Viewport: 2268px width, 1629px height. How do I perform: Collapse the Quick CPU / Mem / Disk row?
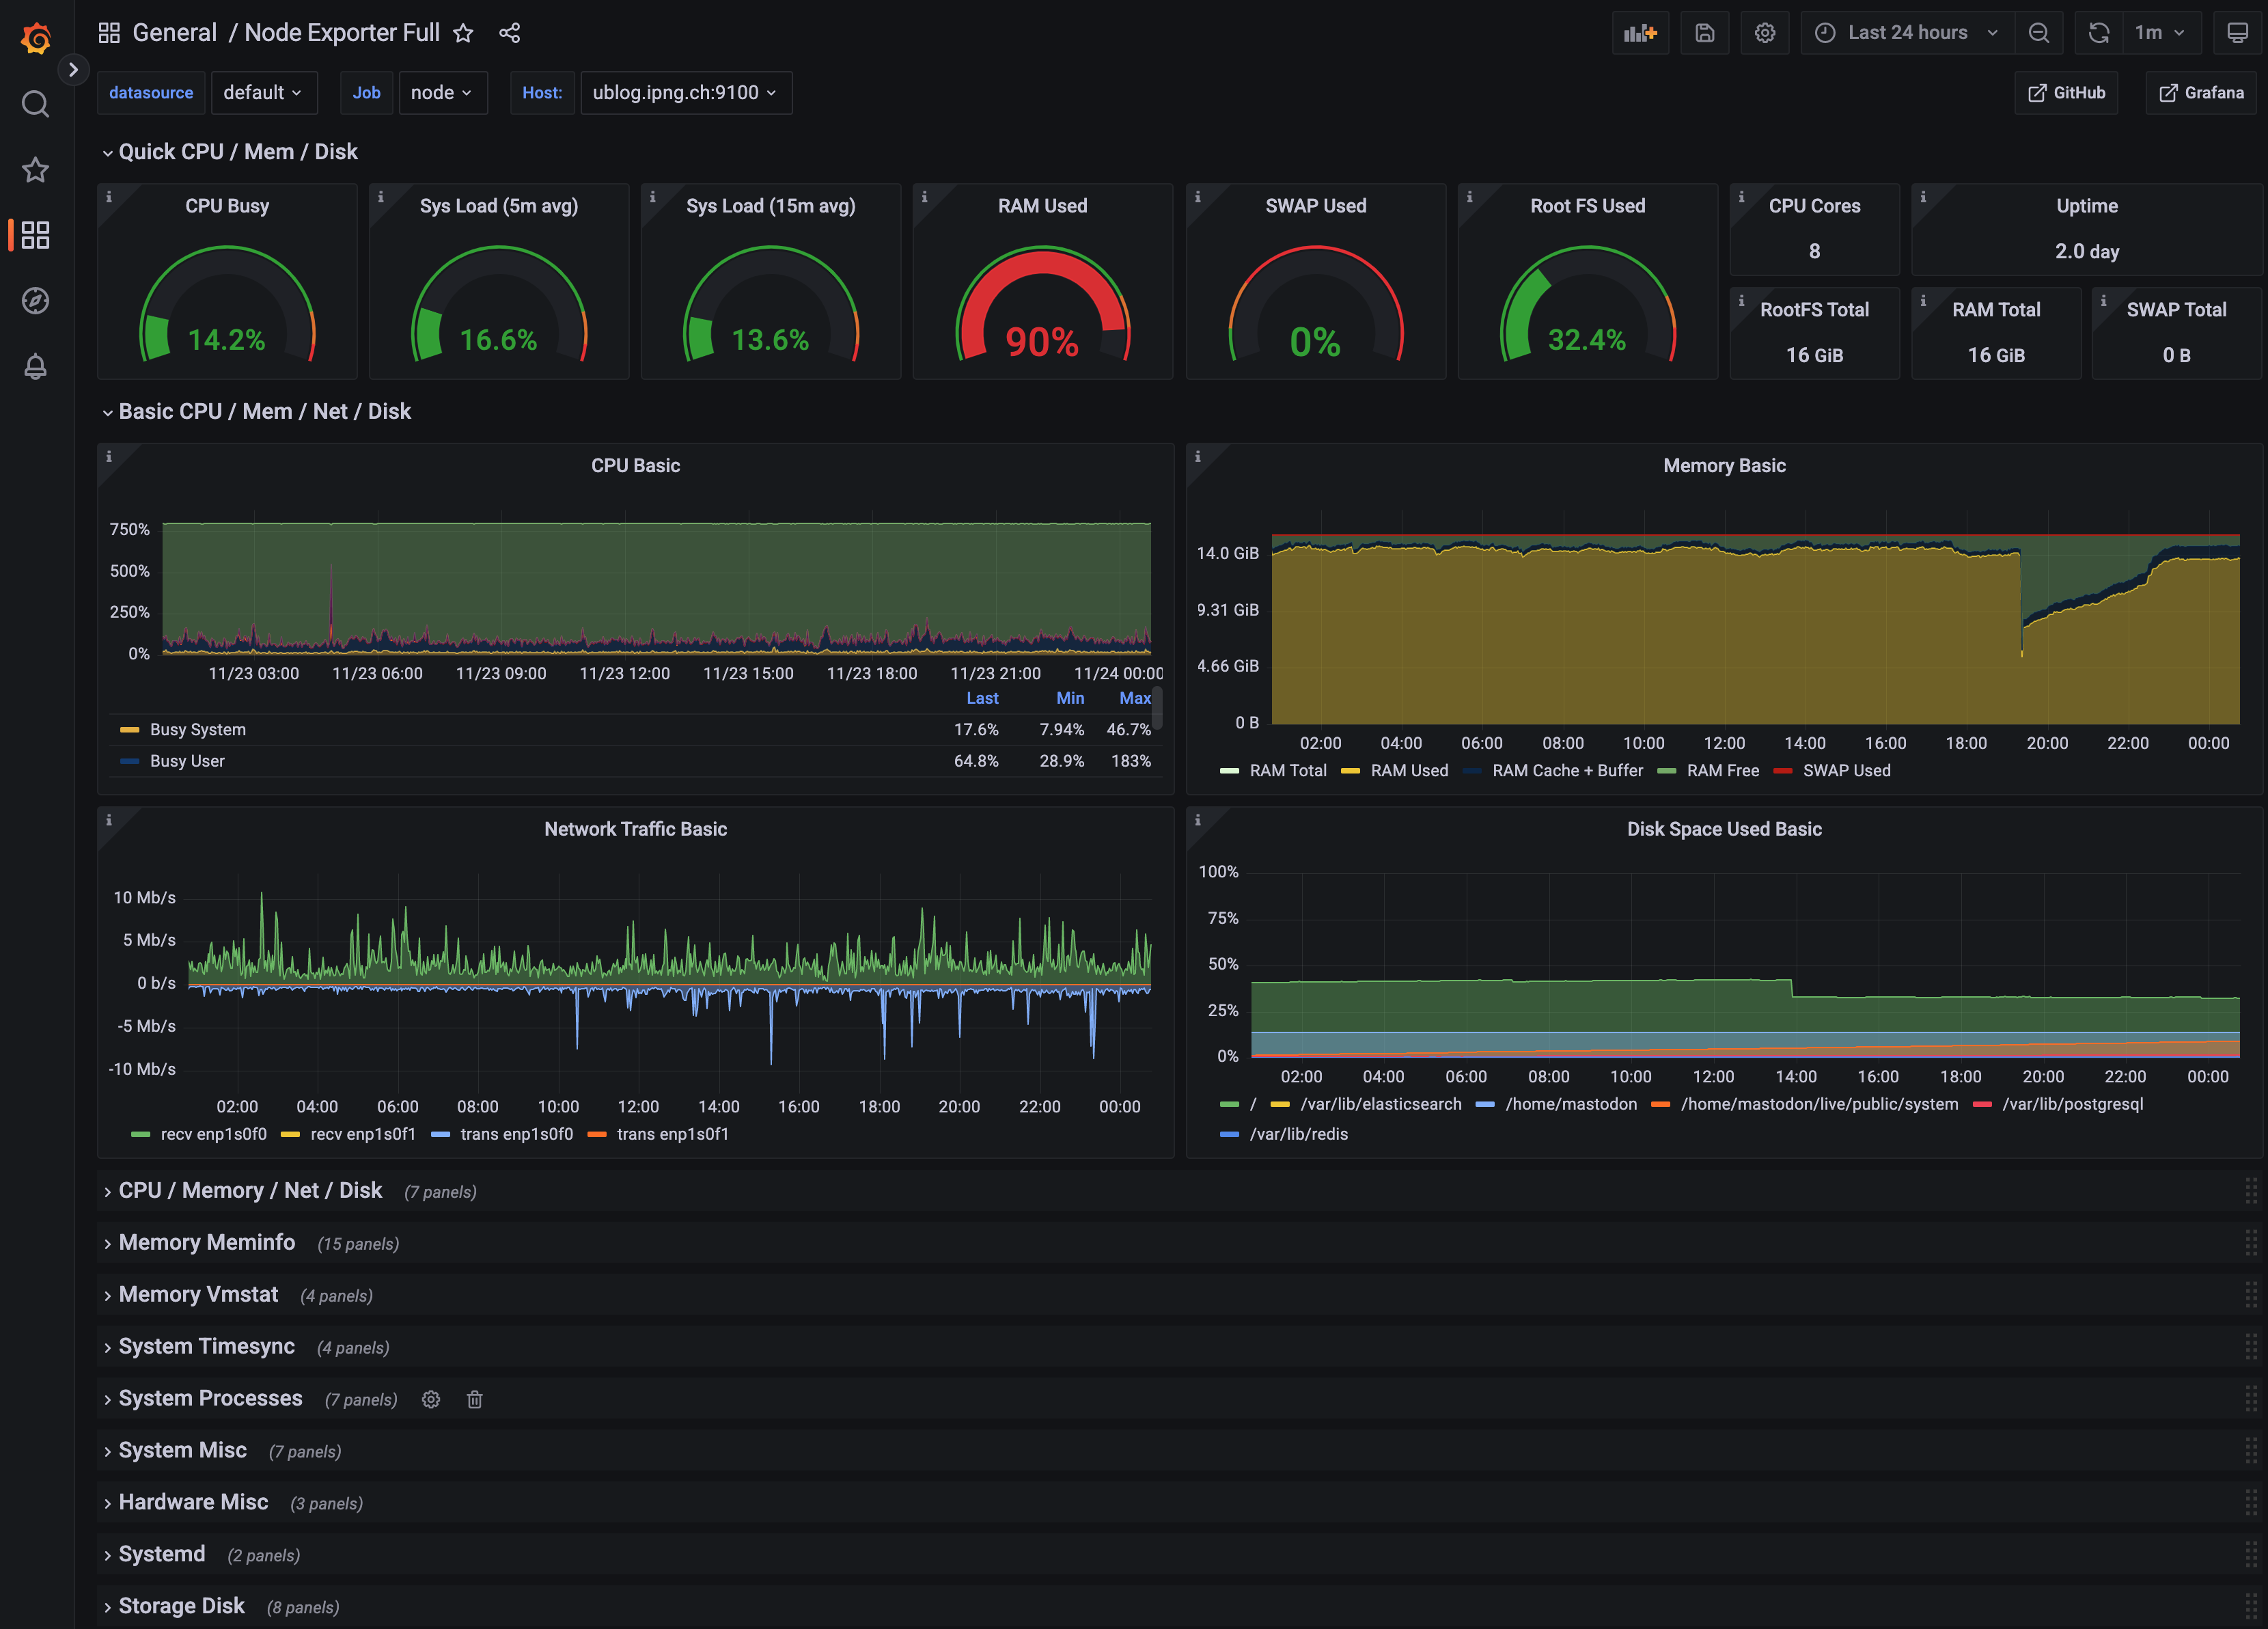(x=237, y=152)
